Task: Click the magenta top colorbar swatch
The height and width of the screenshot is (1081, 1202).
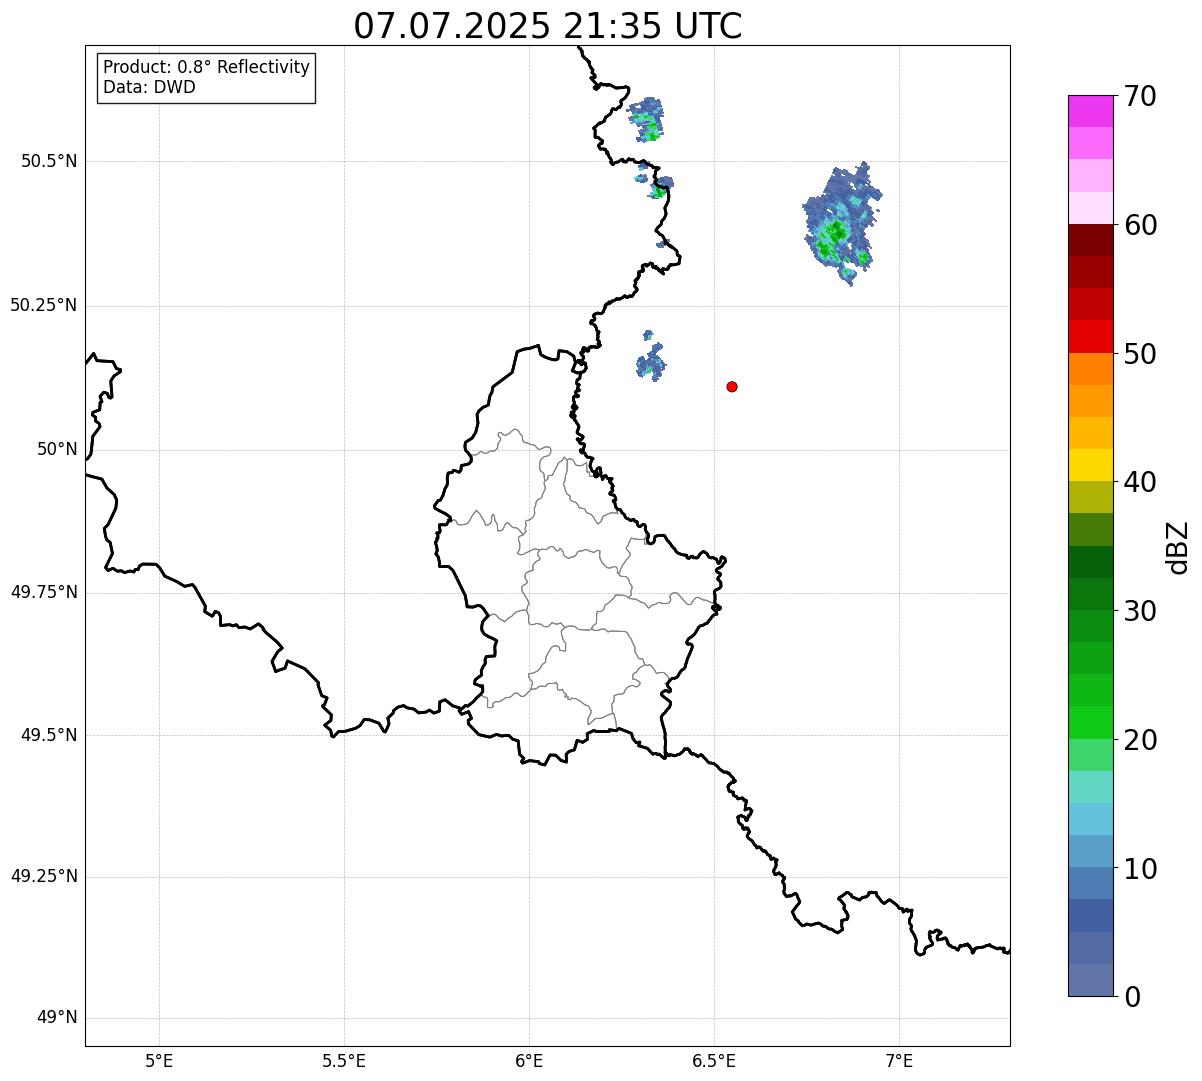Action: pyautogui.click(x=1091, y=111)
